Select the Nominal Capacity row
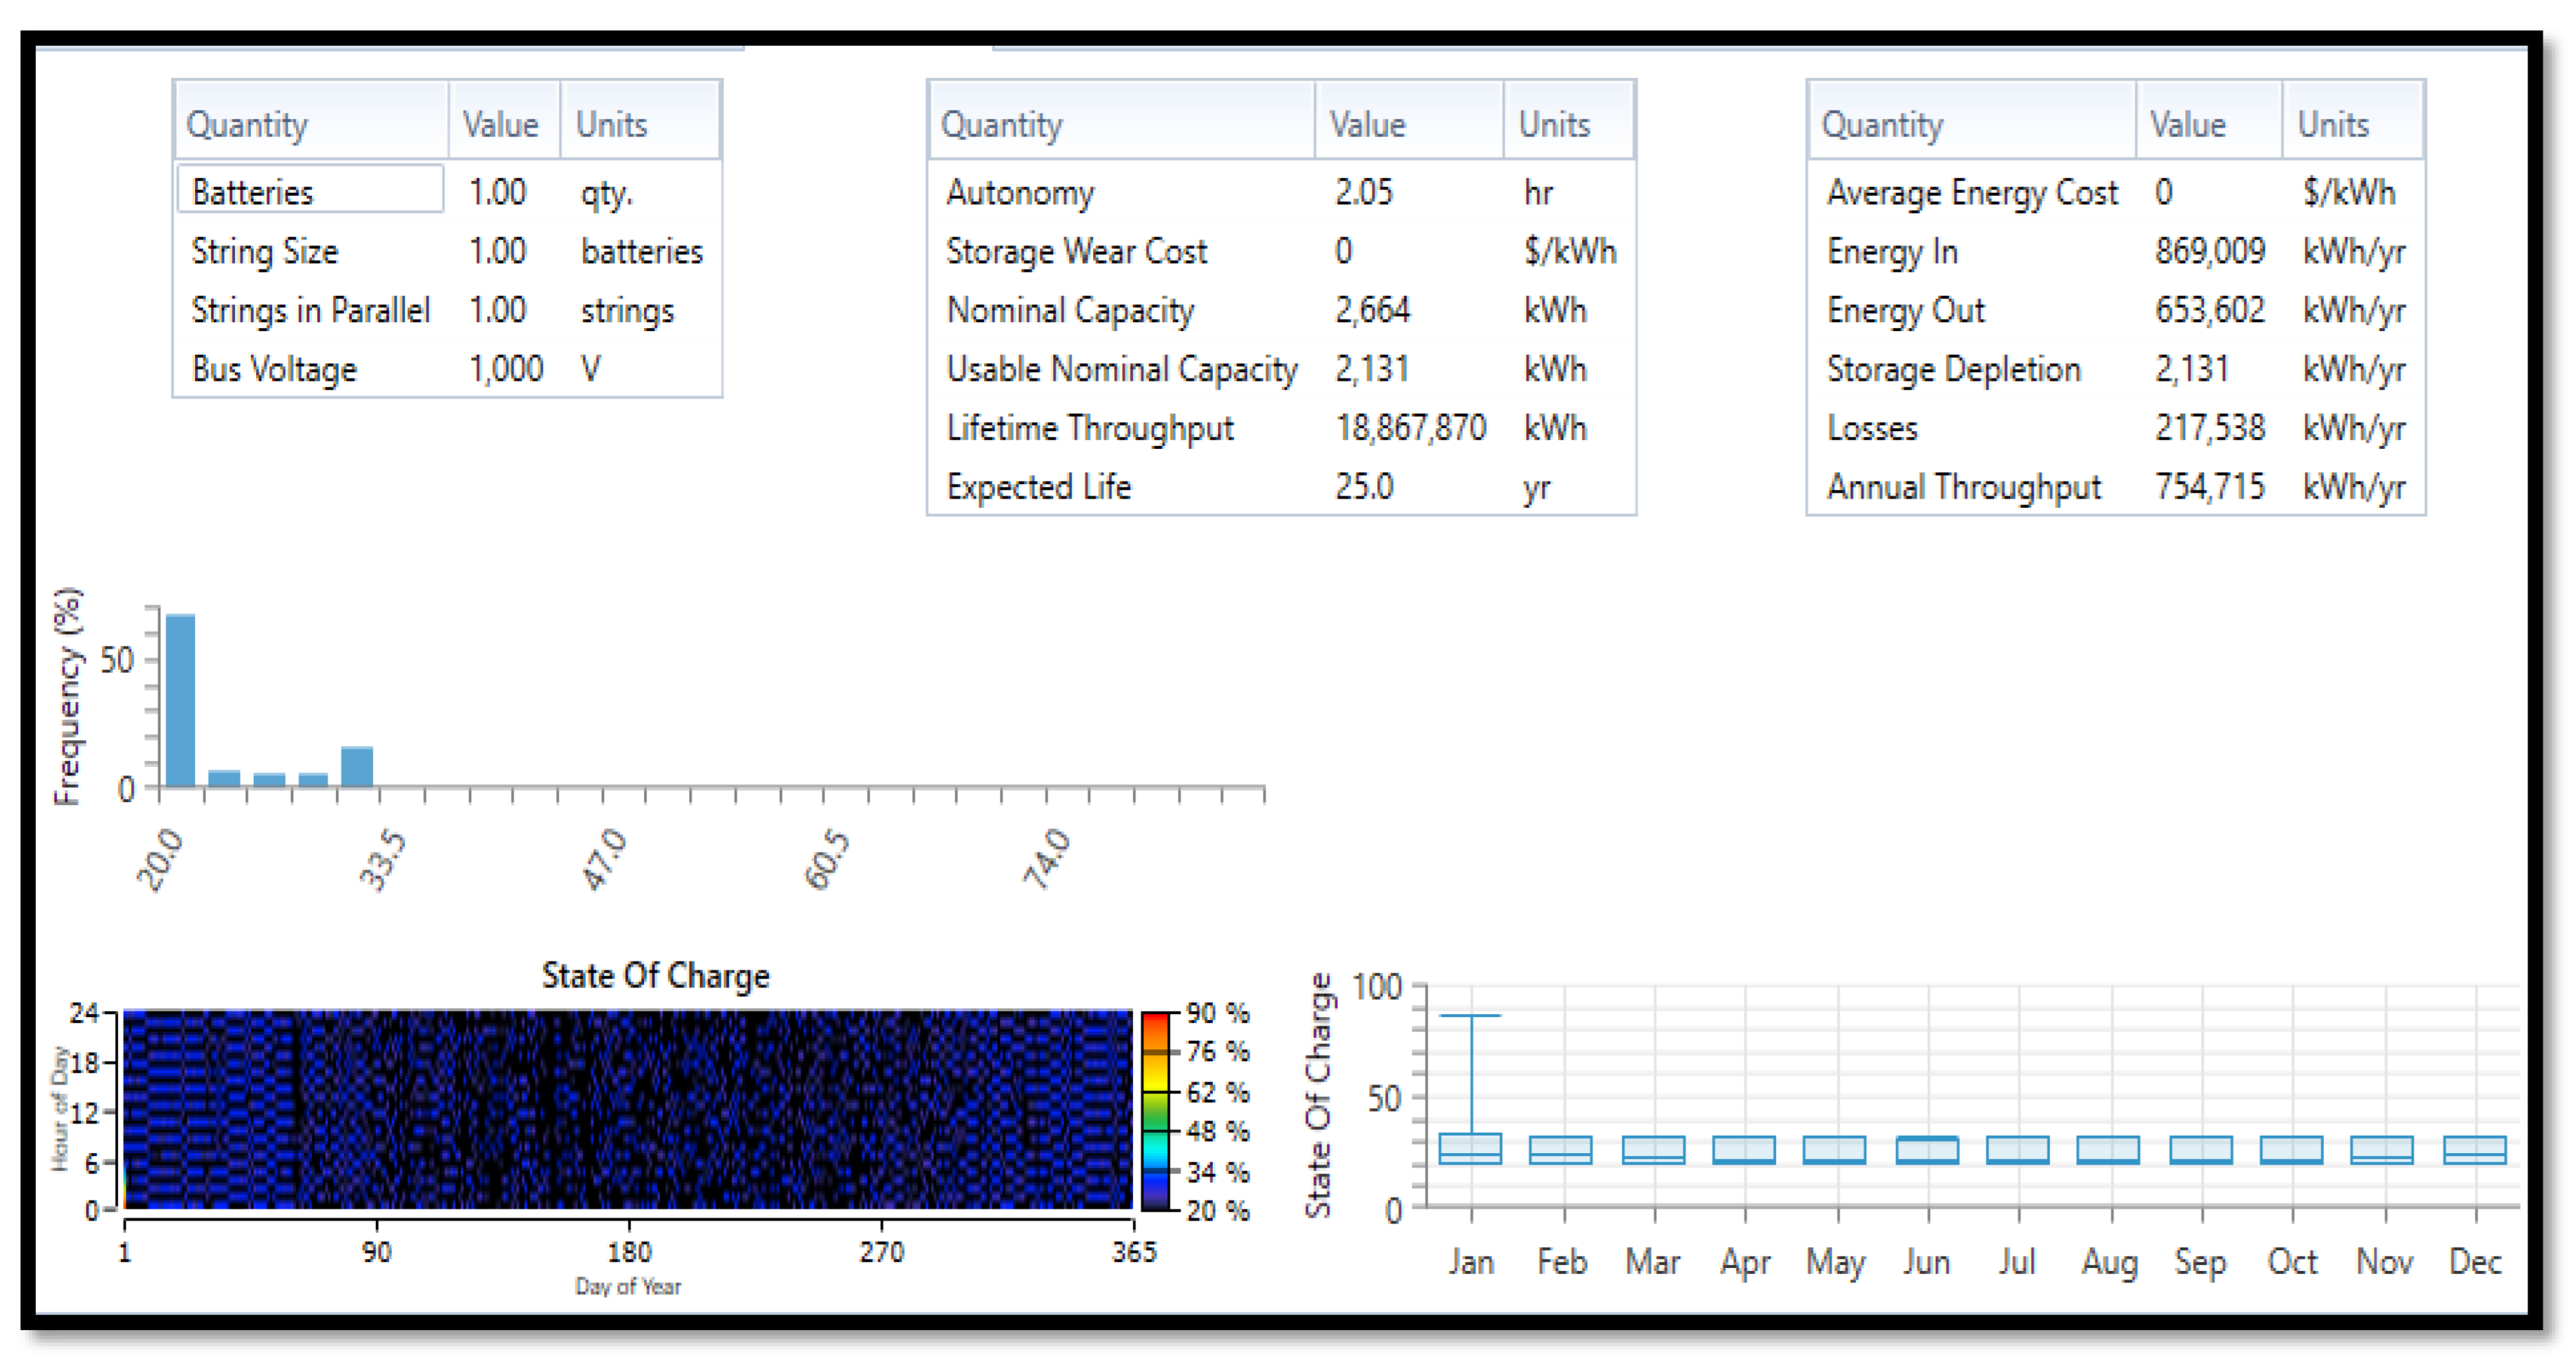 click(x=1070, y=309)
